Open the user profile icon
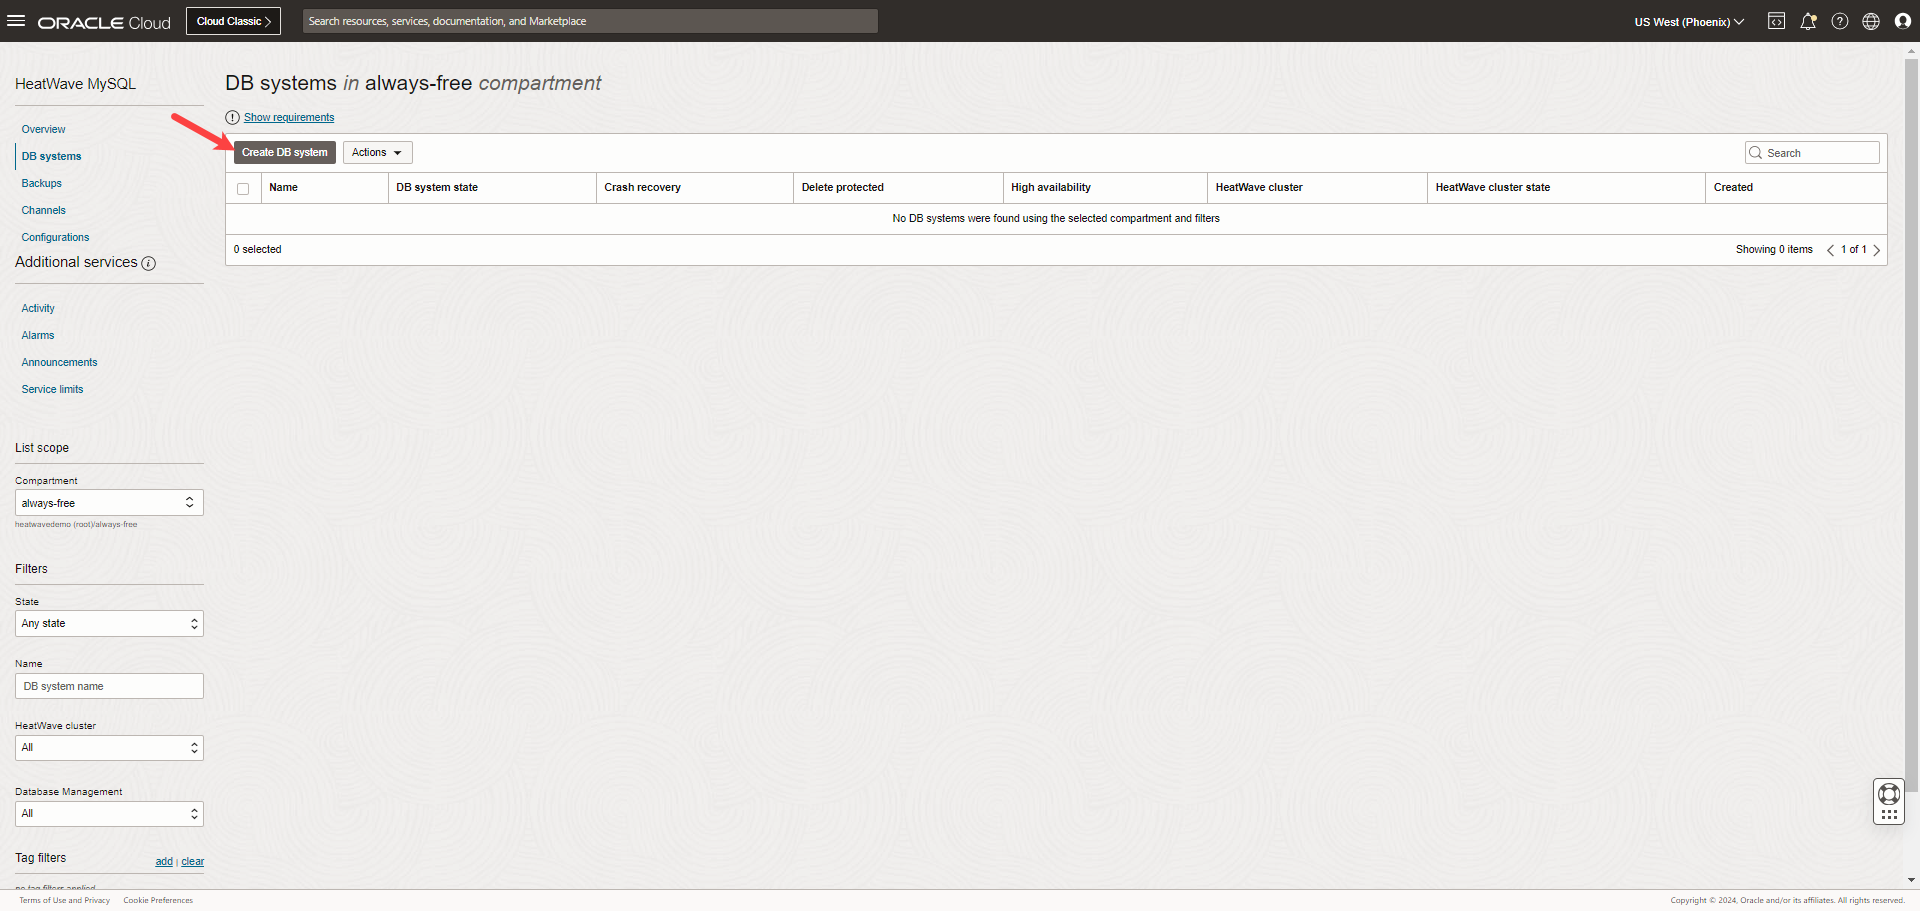The width and height of the screenshot is (1920, 911). [x=1903, y=21]
